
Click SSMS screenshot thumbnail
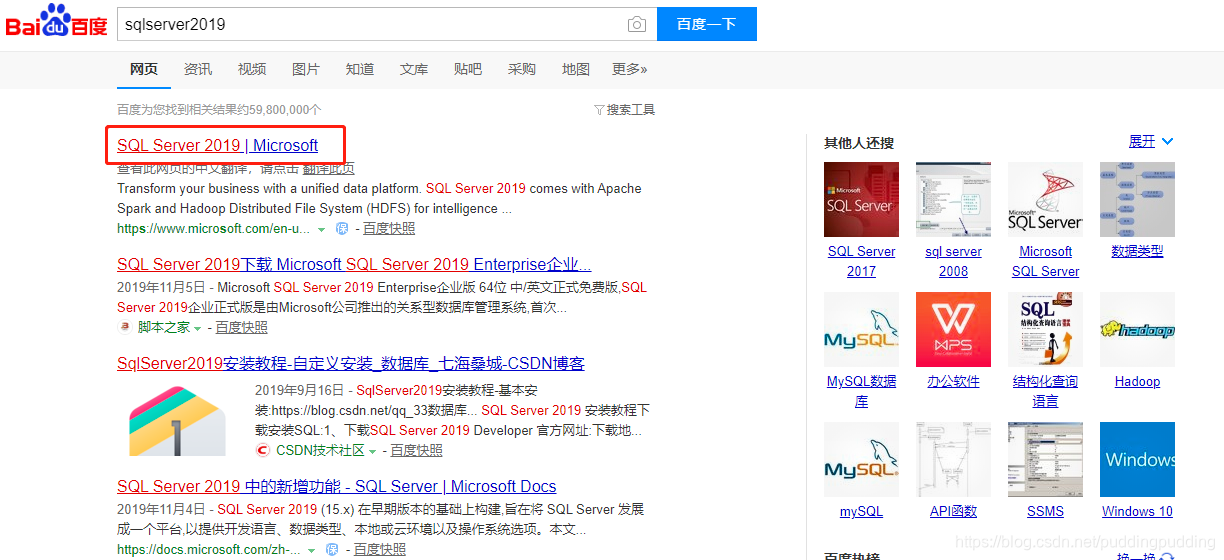pyautogui.click(x=1045, y=459)
